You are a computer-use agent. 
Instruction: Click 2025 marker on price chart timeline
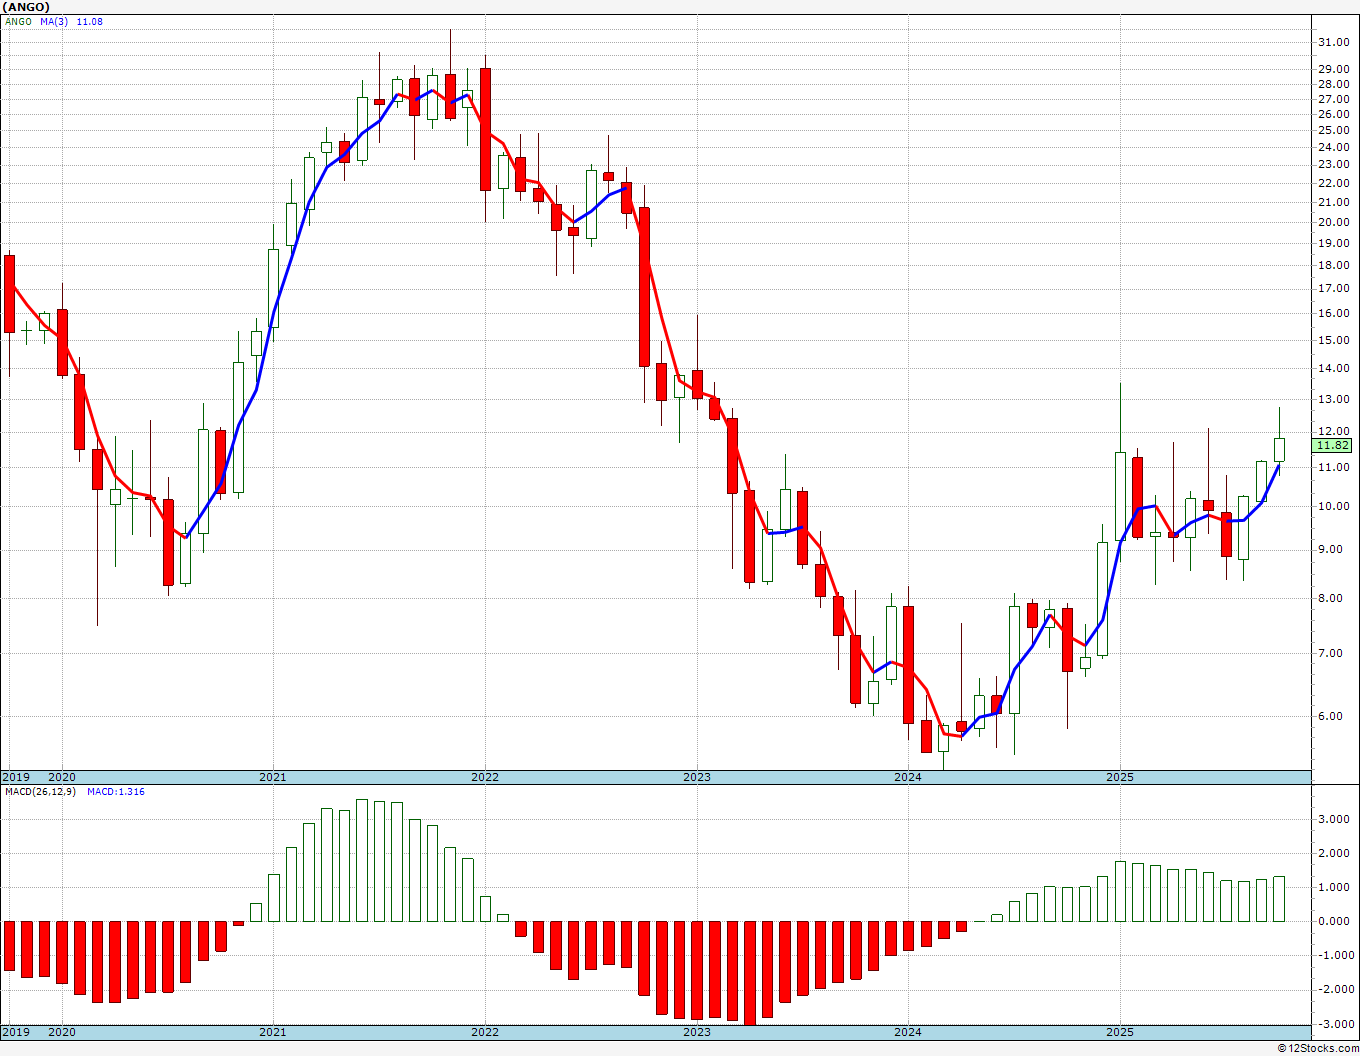coord(1119,777)
